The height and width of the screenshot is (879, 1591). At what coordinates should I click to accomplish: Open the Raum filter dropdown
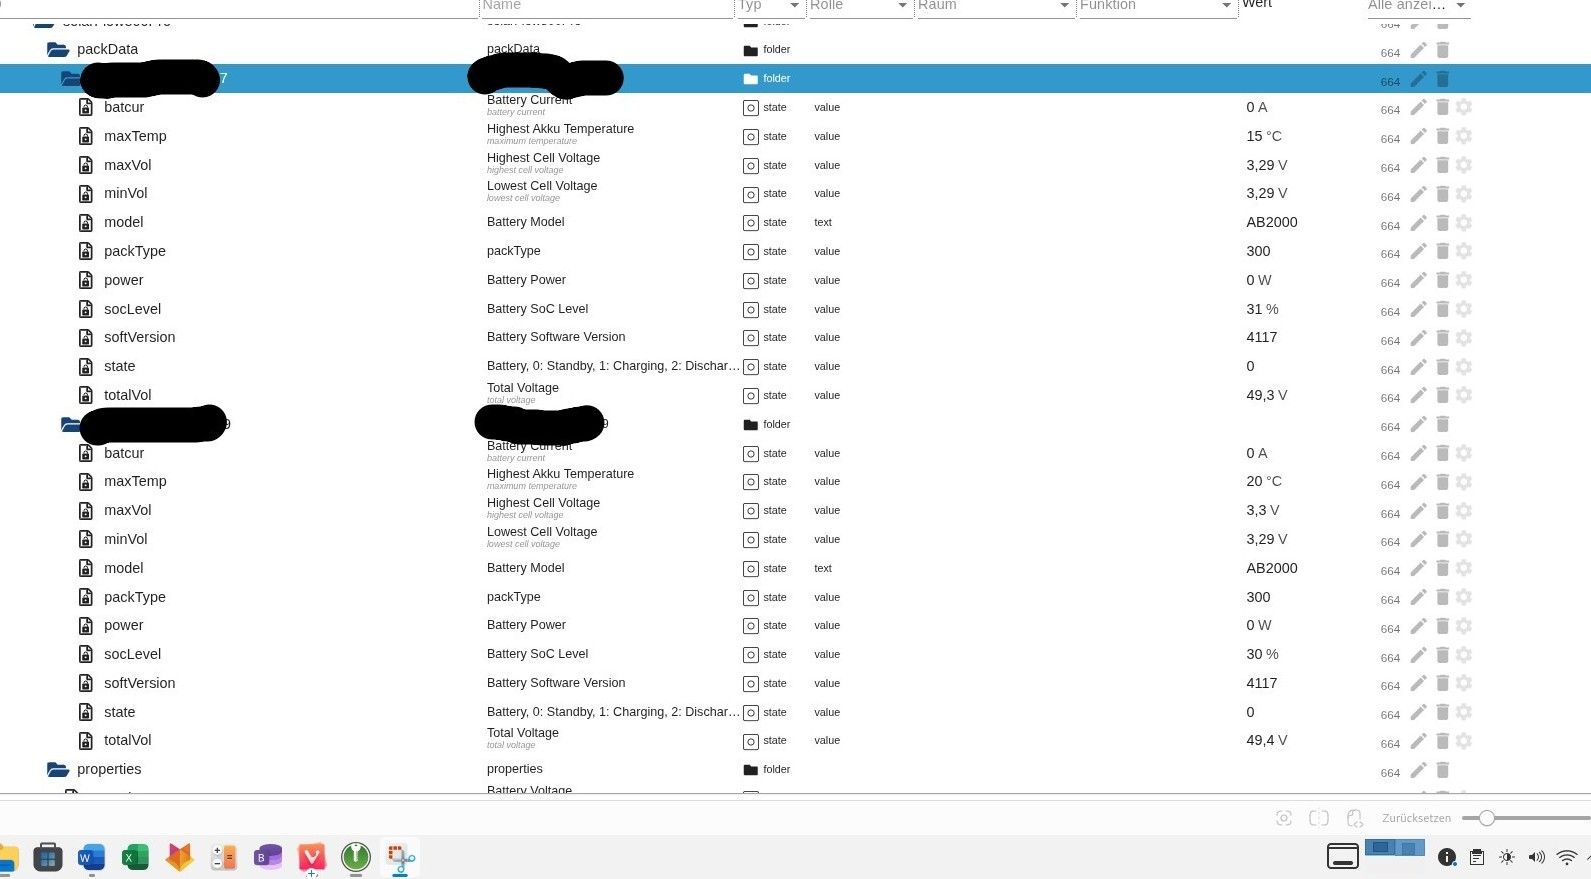point(1064,6)
